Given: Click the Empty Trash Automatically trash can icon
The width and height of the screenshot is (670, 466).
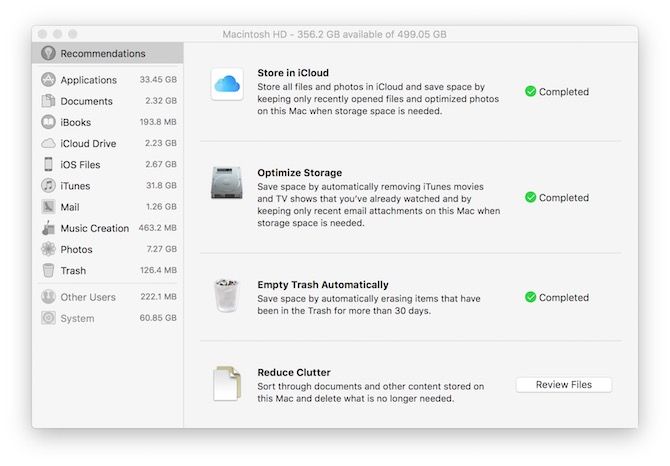Looking at the screenshot, I should pos(227,296).
